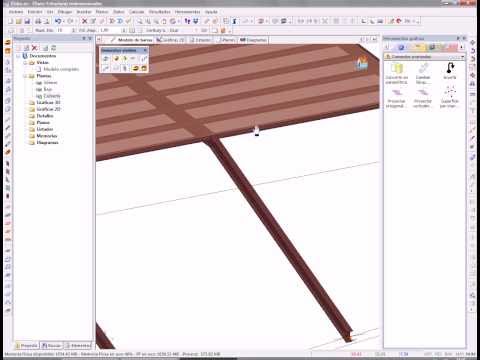Screen dimensions: 480x360
Task: Click the red X delete toolbar icon
Action: (x=84, y=21)
